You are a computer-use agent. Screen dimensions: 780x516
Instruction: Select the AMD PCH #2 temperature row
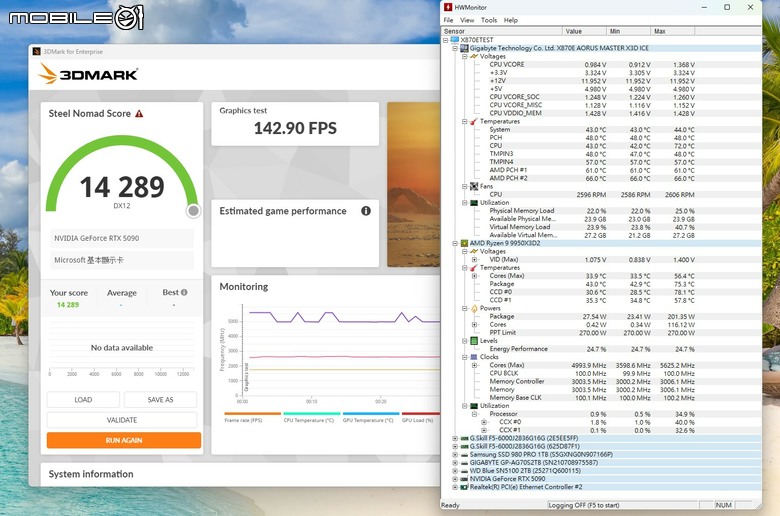pyautogui.click(x=592, y=178)
